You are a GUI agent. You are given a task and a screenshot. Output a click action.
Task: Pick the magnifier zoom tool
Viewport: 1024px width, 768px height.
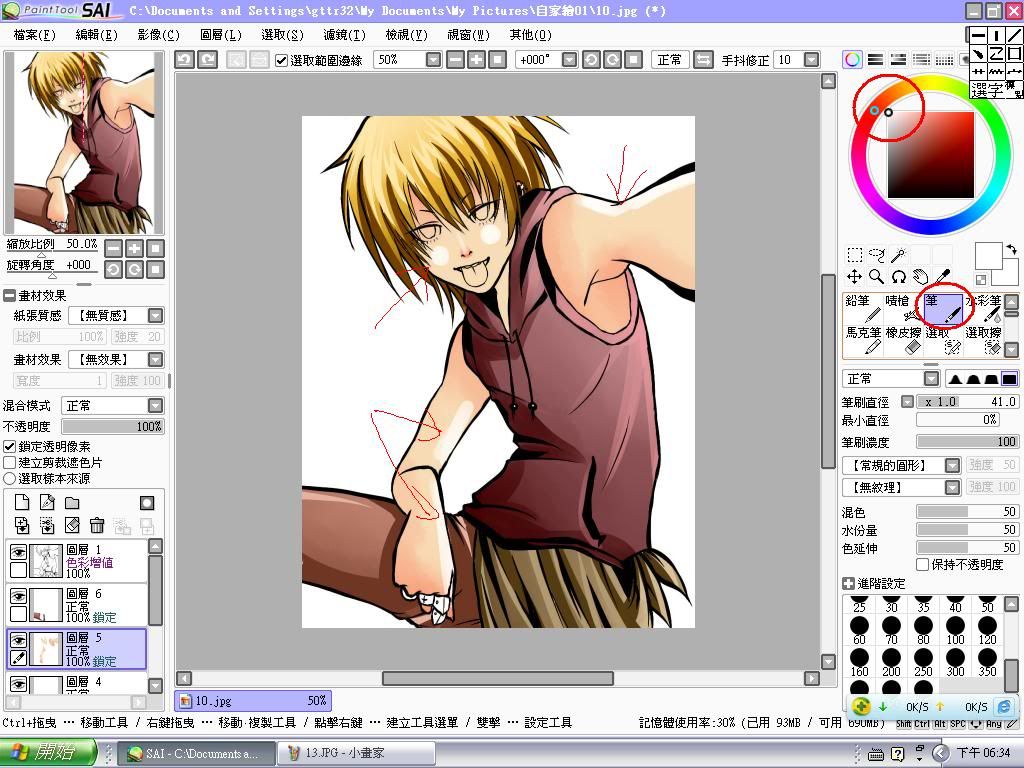[x=876, y=277]
